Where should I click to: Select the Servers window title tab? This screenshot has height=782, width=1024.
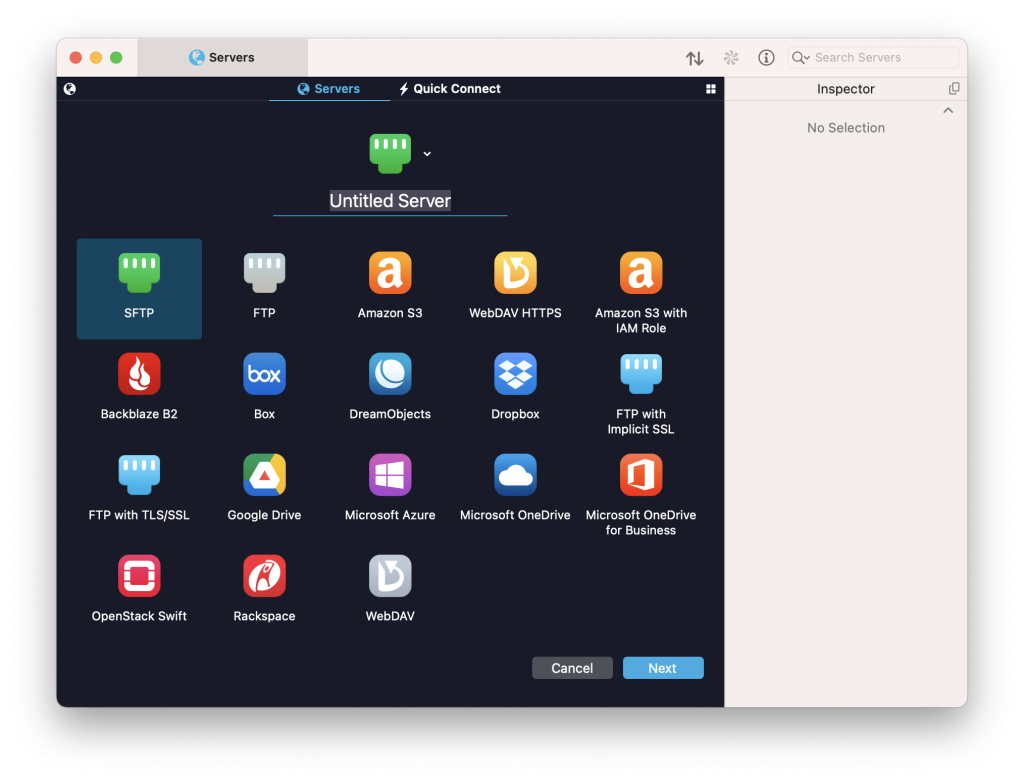(222, 57)
